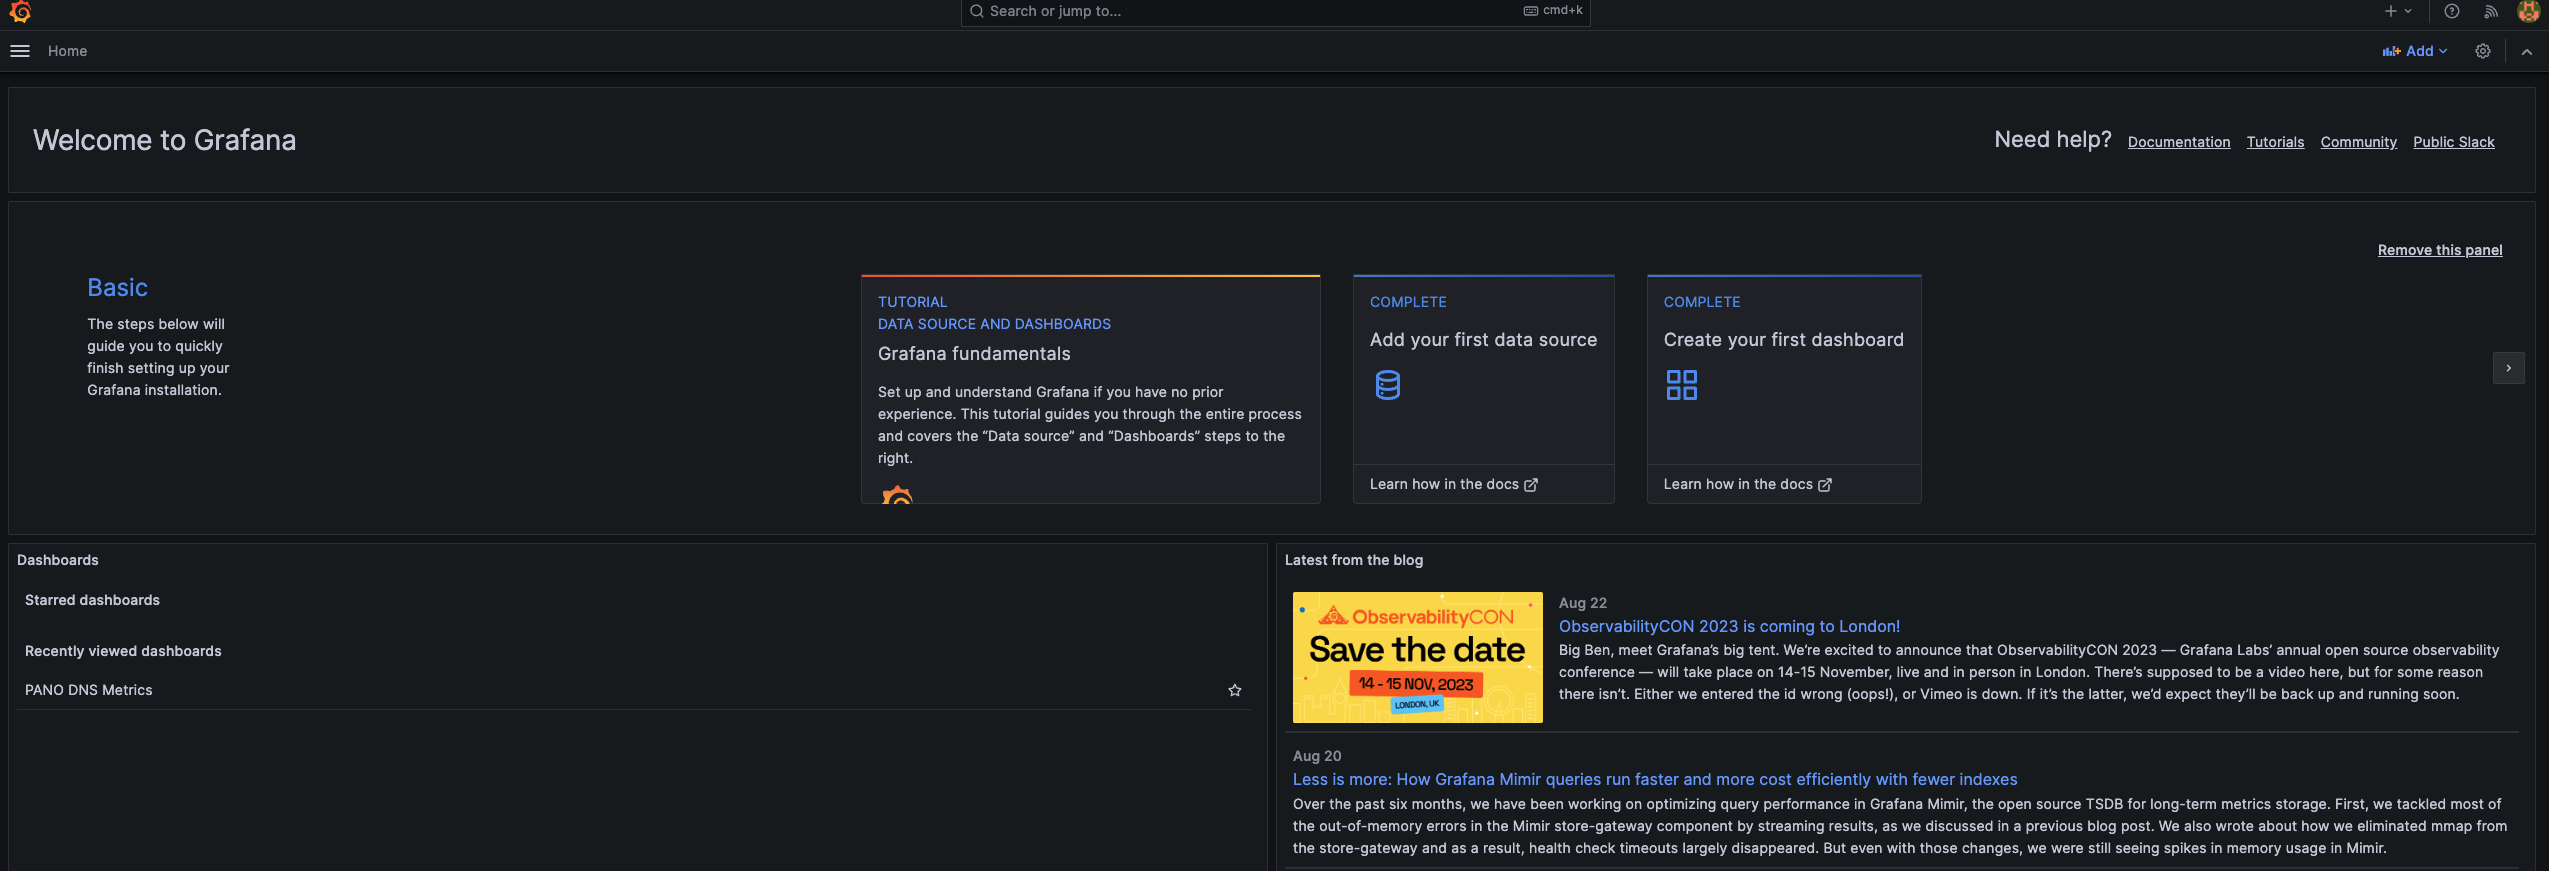The image size is (2549, 871).
Task: Click the Search or jump to field
Action: click(1275, 11)
